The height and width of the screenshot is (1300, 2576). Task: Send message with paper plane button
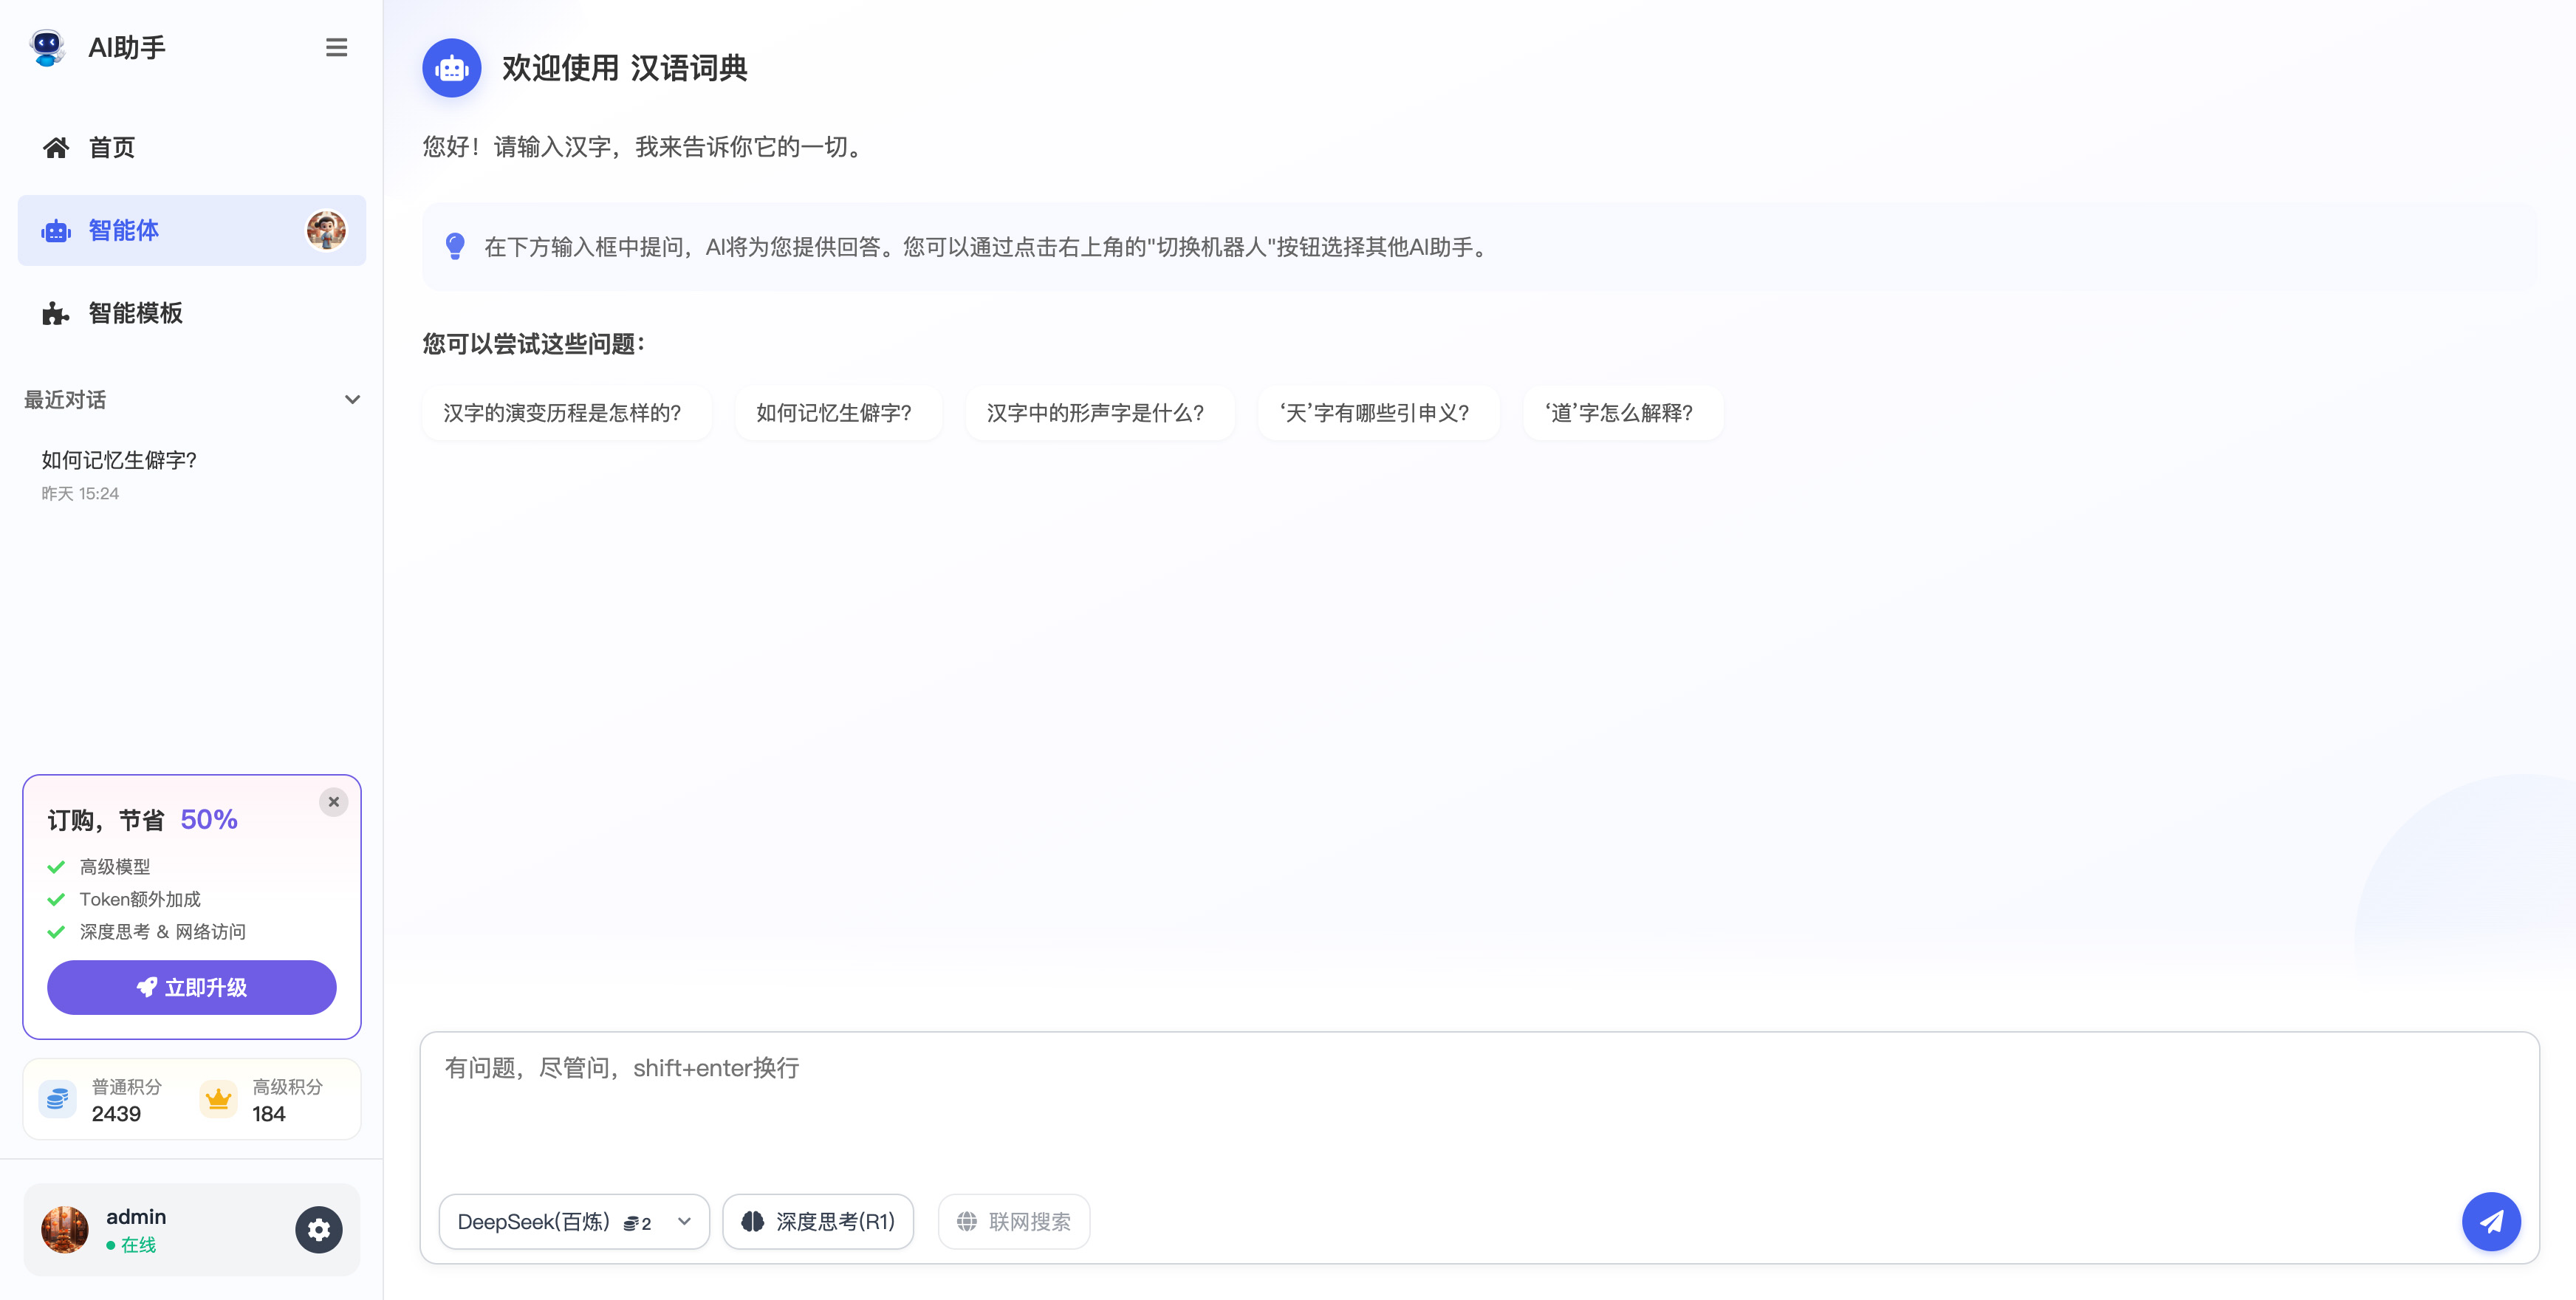pos(2490,1221)
